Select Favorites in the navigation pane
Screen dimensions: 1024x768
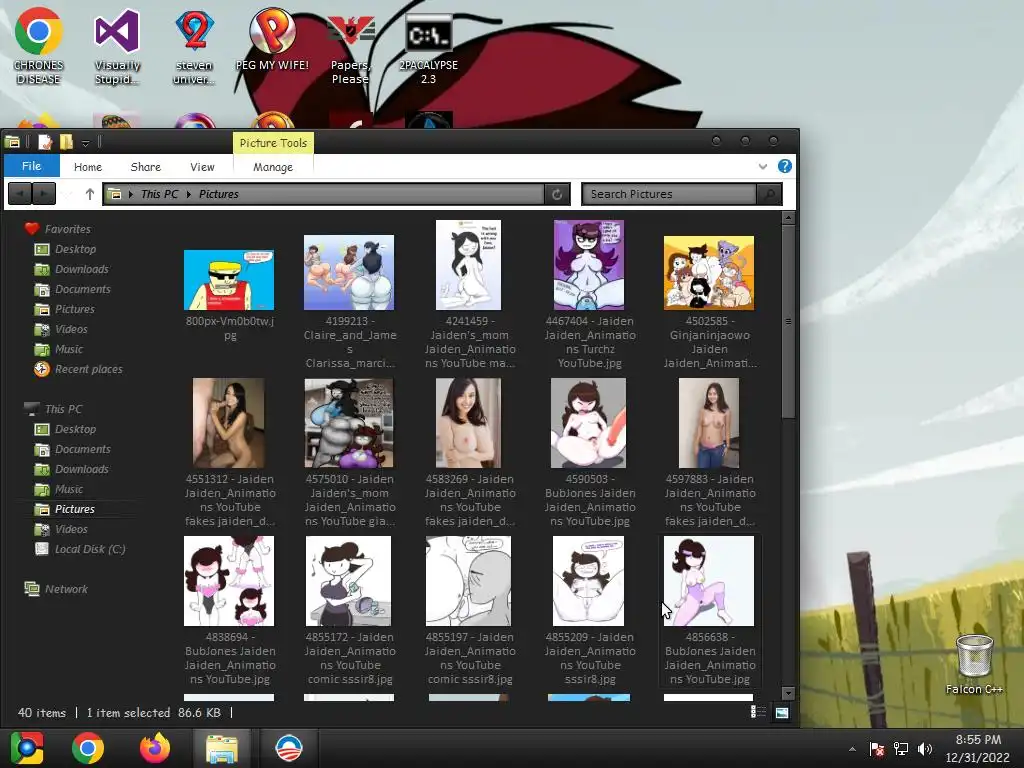coord(67,229)
